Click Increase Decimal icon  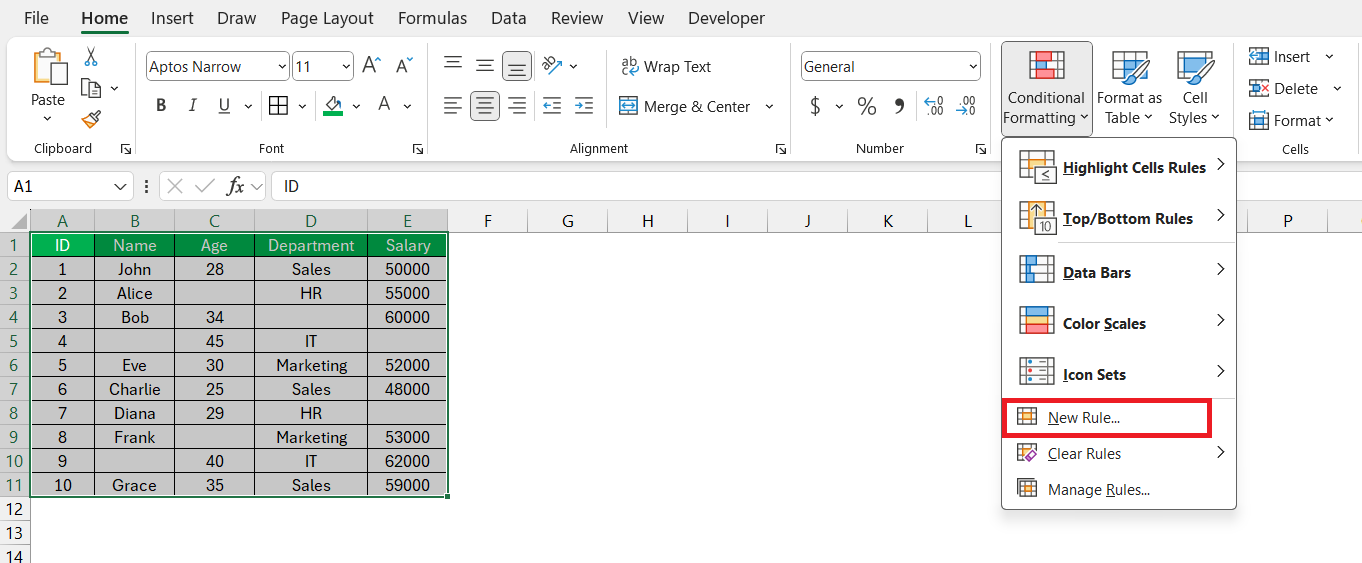pyautogui.click(x=934, y=106)
